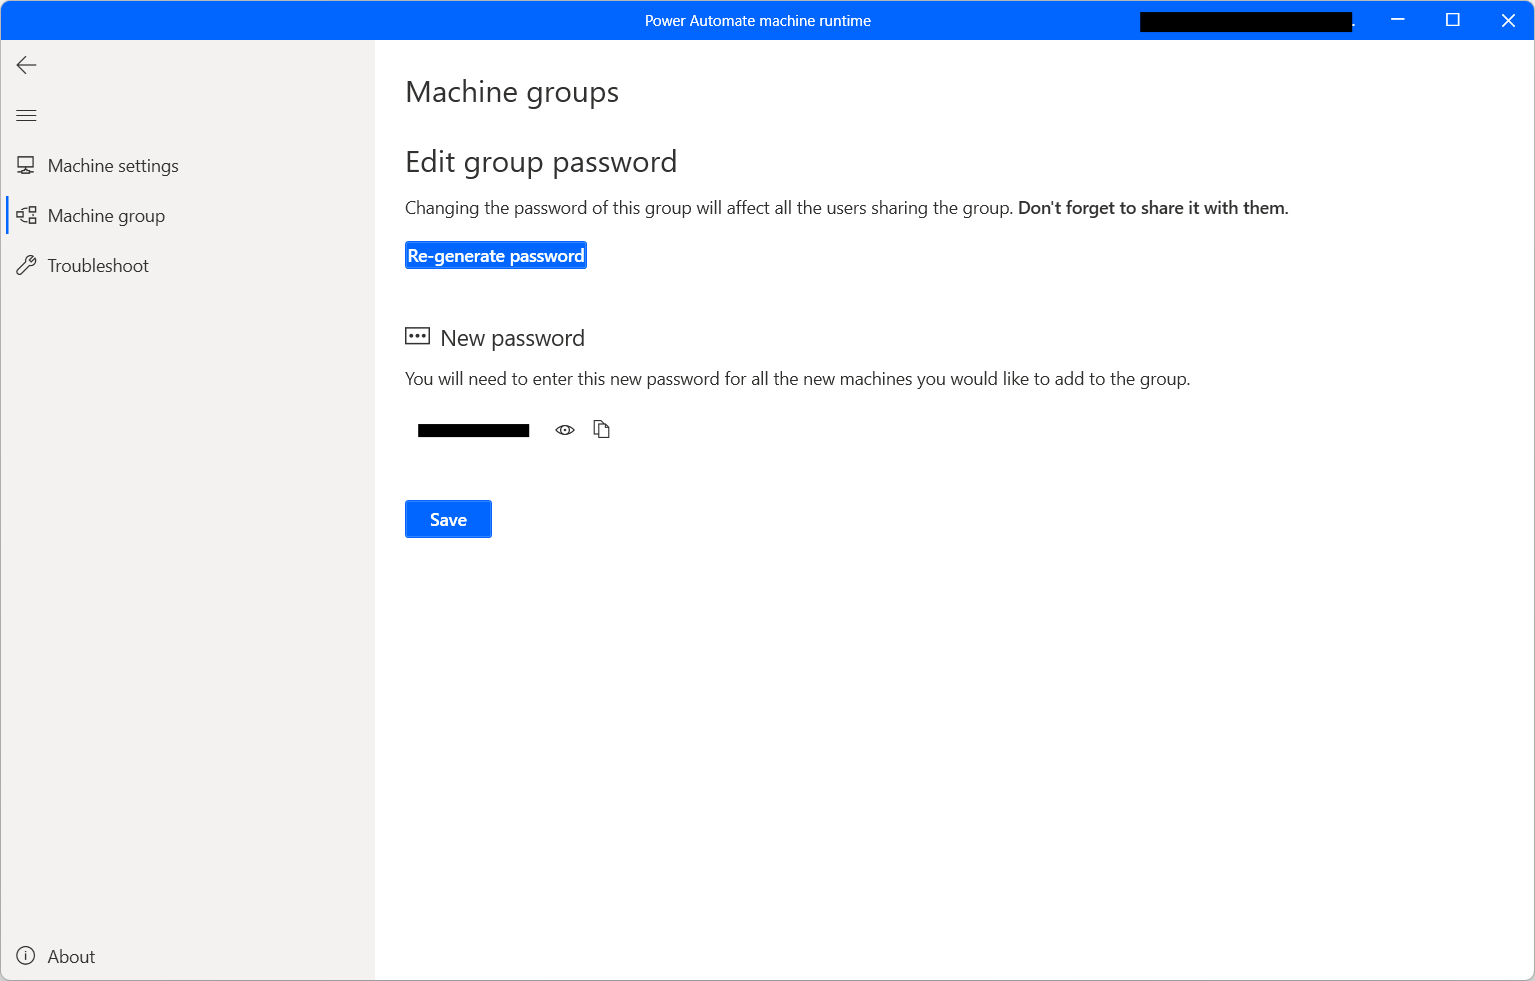Image resolution: width=1535 pixels, height=981 pixels.
Task: Collapse the sidebar with the hamburger menu icon
Action: [x=27, y=116]
